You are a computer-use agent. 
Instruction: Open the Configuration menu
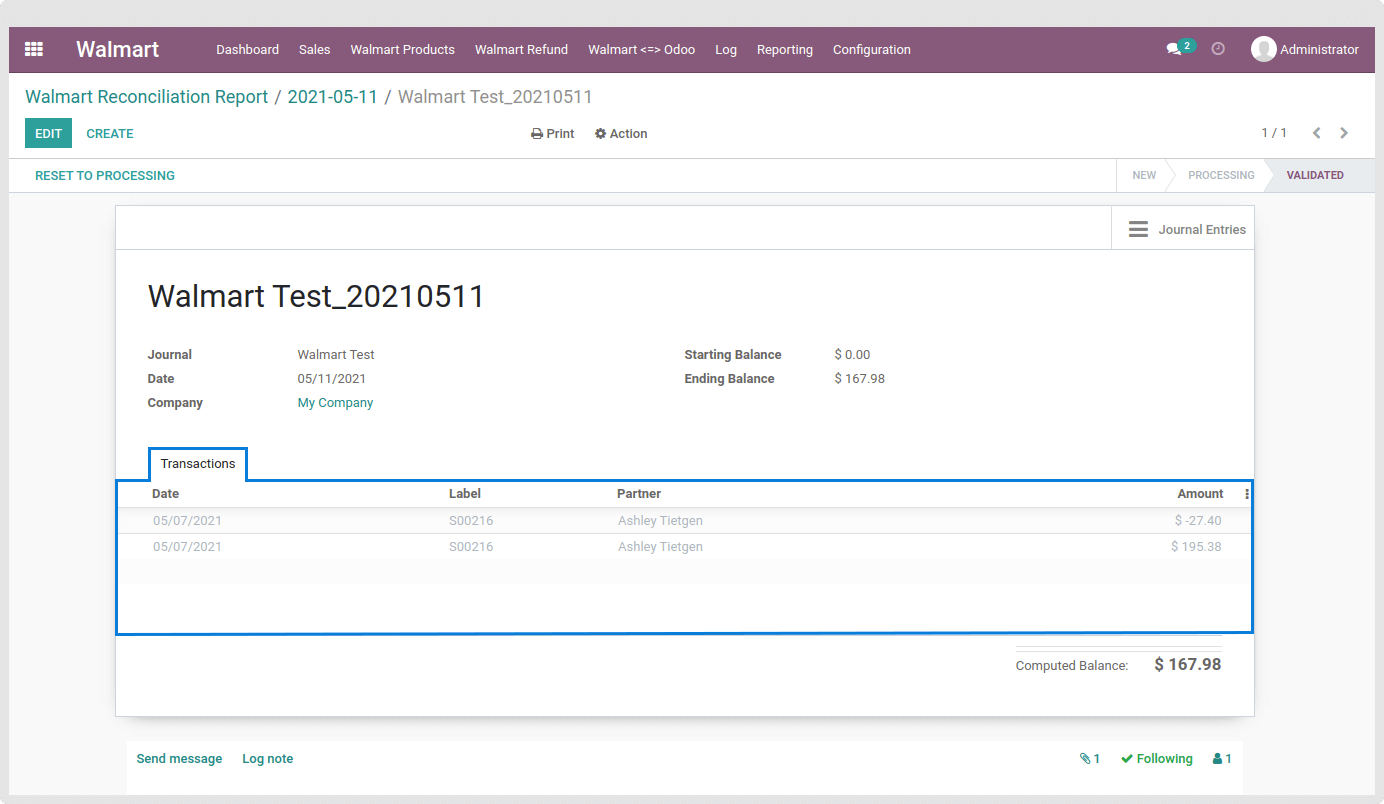pyautogui.click(x=872, y=49)
